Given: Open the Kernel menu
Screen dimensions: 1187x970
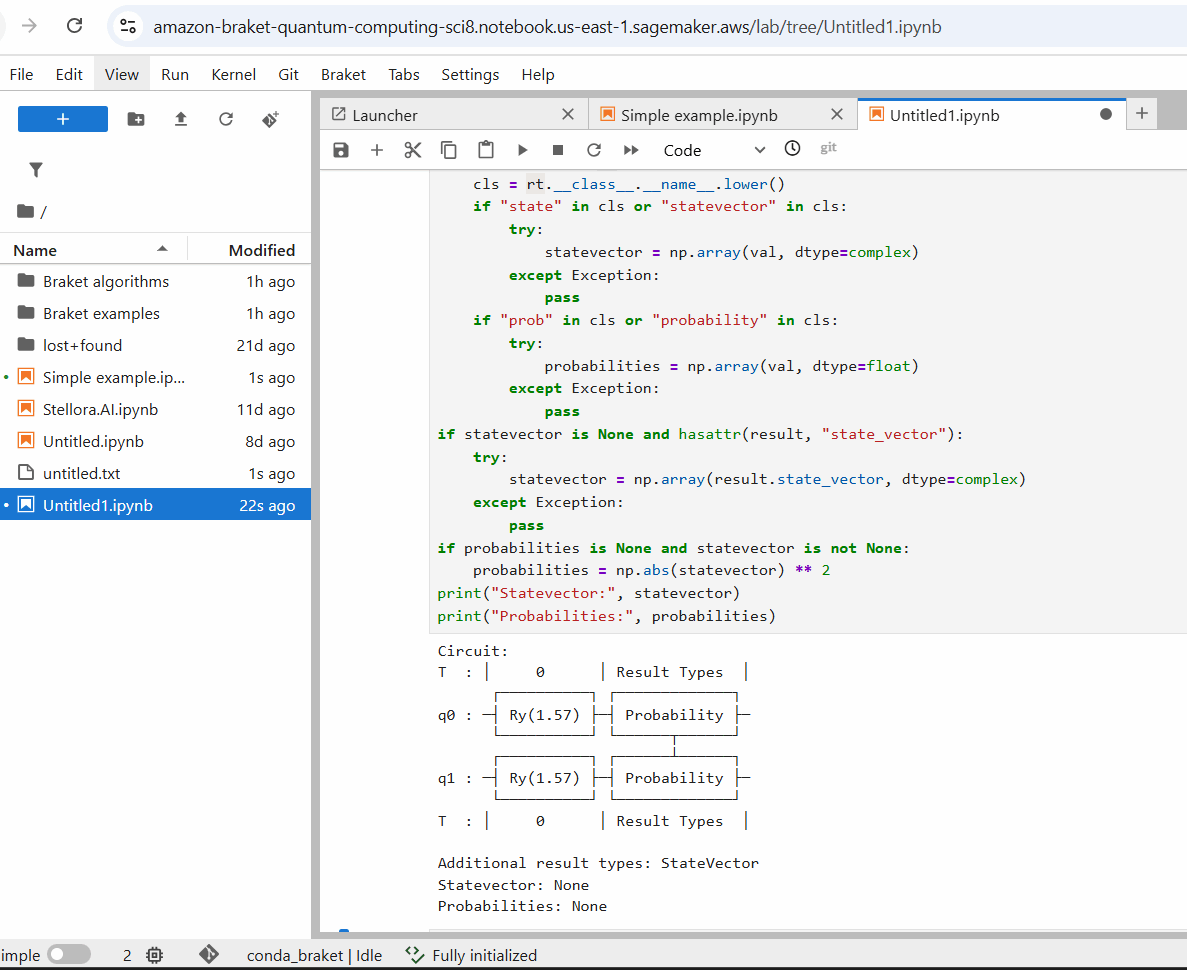Looking at the screenshot, I should tap(233, 74).
